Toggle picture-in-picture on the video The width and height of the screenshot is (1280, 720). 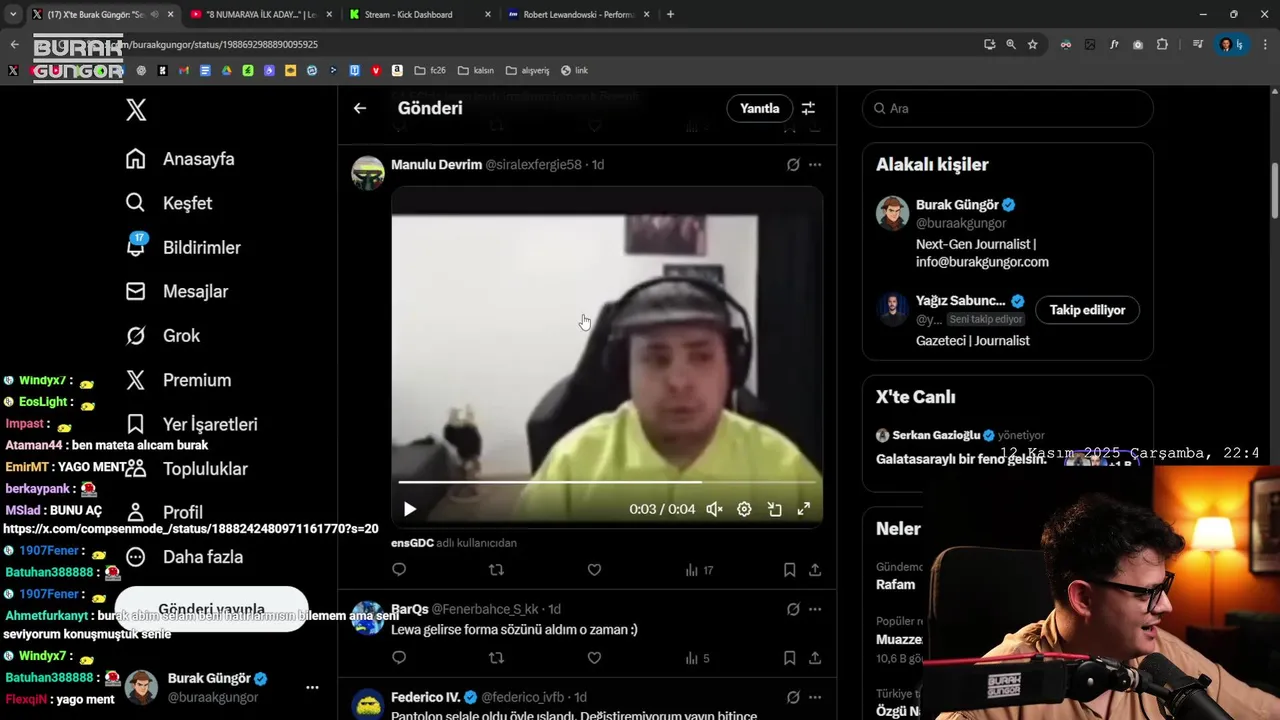tap(774, 509)
